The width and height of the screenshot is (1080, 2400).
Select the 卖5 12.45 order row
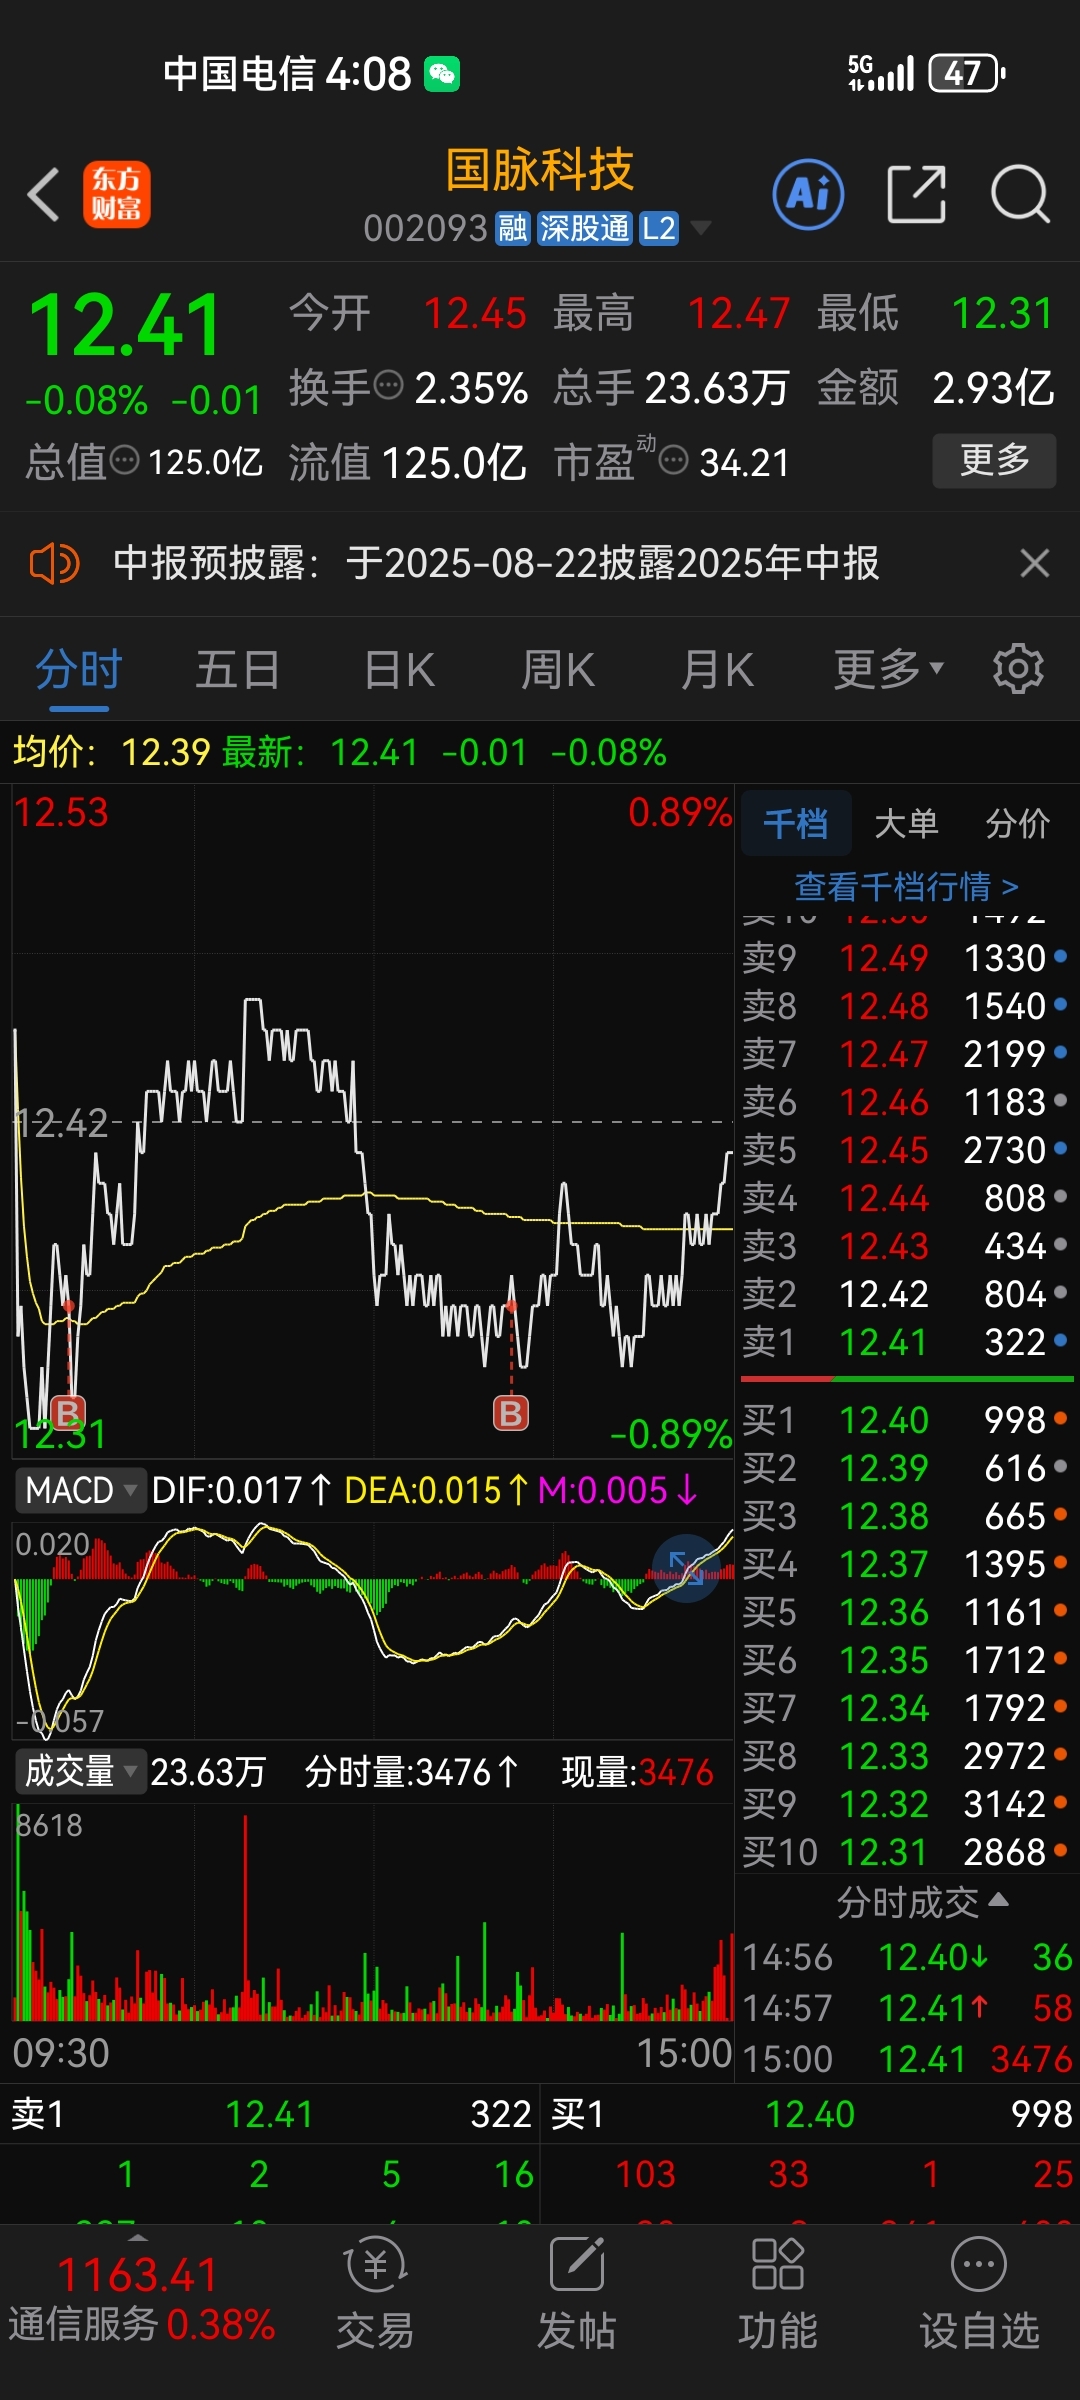click(x=906, y=1150)
